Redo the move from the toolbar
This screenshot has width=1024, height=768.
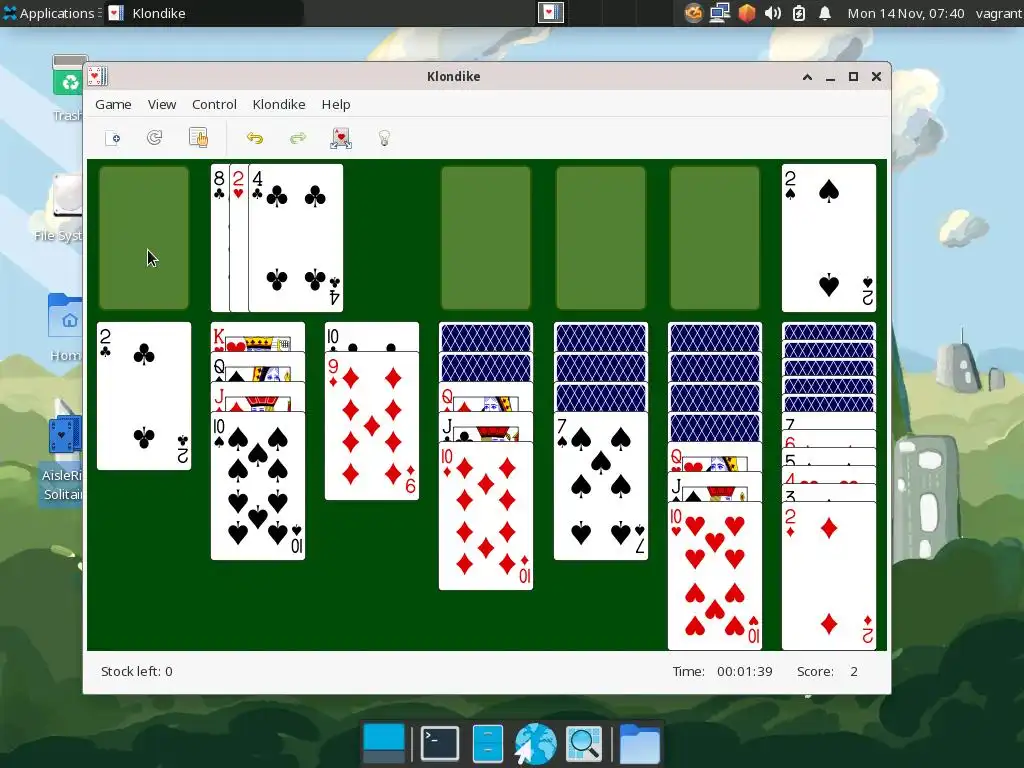(x=298, y=138)
